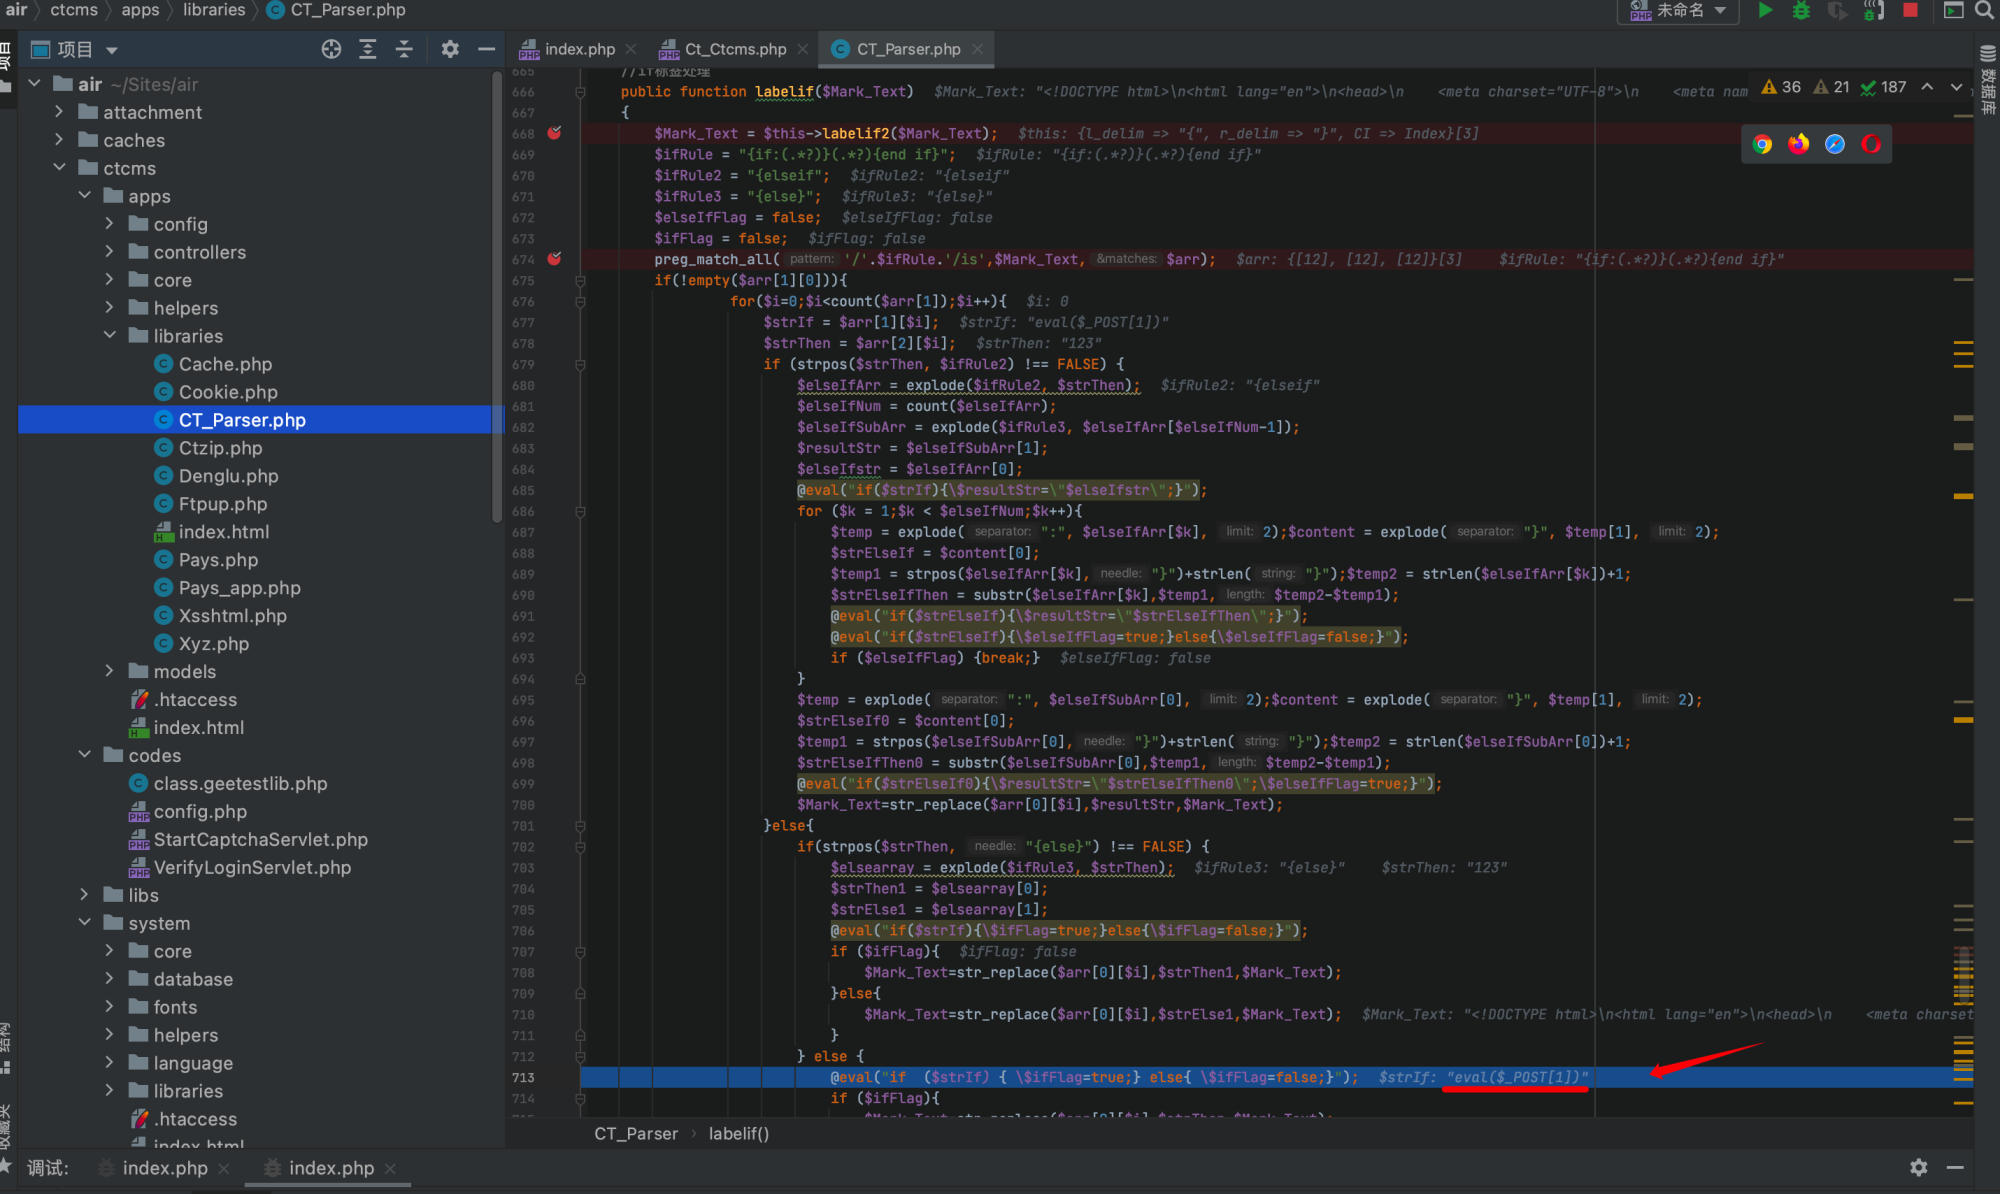This screenshot has width=2000, height=1194.
Task: Stop execution with the red square
Action: pos(1910,10)
